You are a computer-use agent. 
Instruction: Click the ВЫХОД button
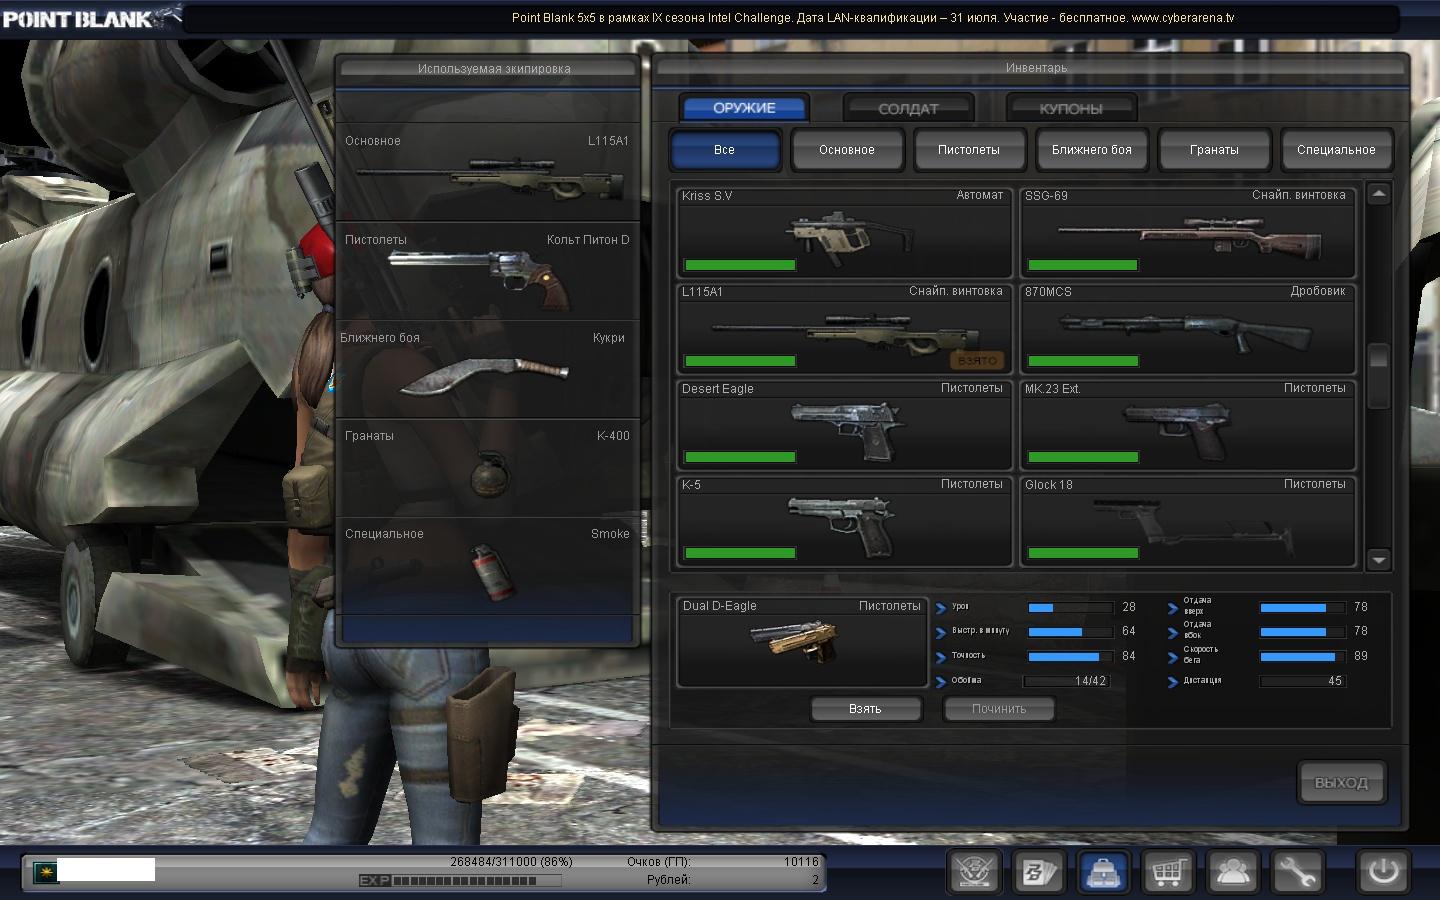click(x=1340, y=783)
